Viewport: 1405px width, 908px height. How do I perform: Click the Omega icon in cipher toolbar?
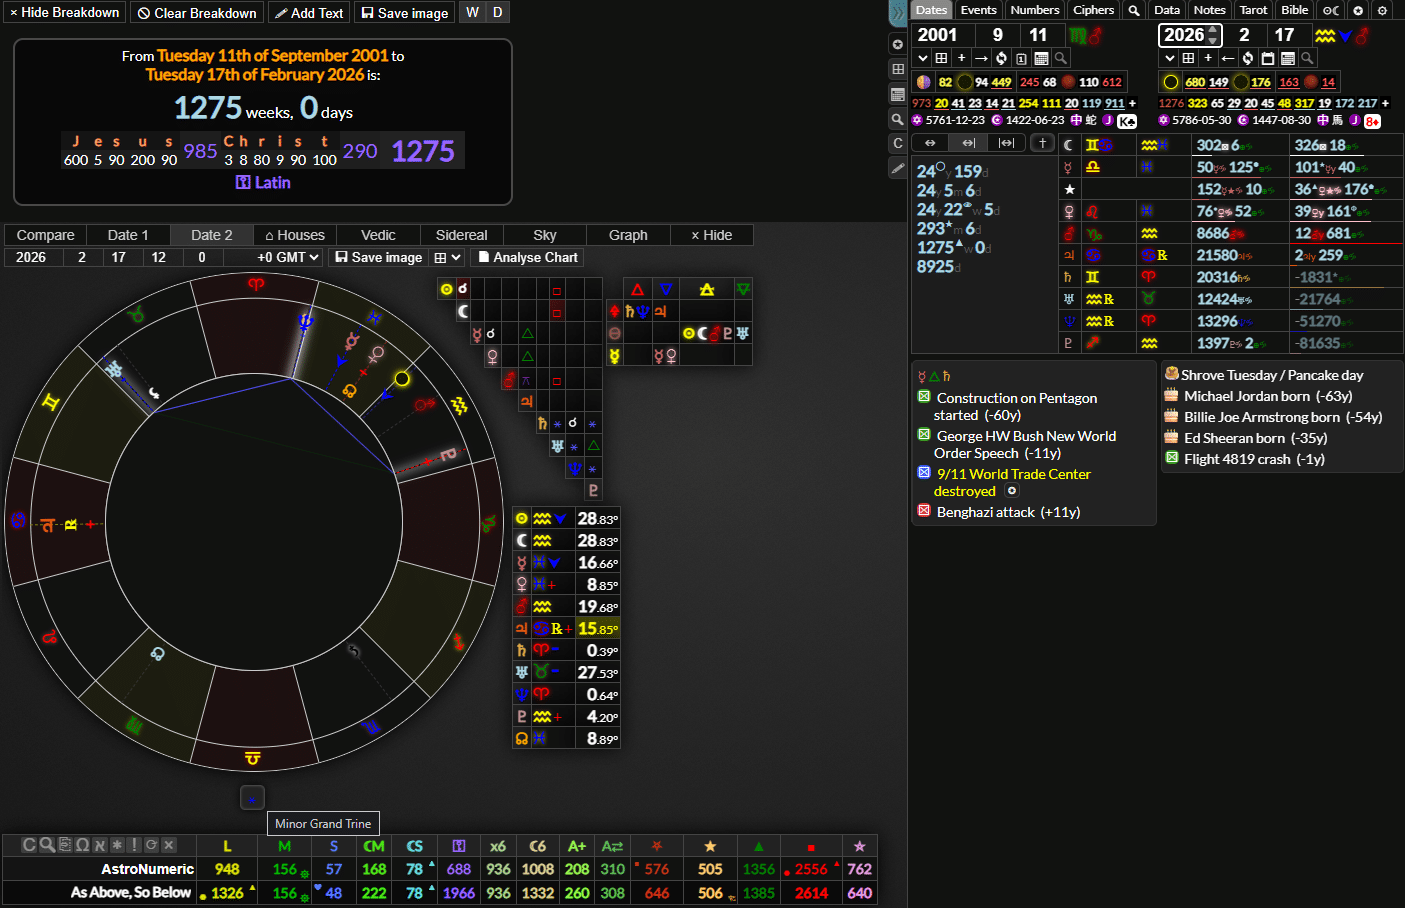(x=82, y=845)
